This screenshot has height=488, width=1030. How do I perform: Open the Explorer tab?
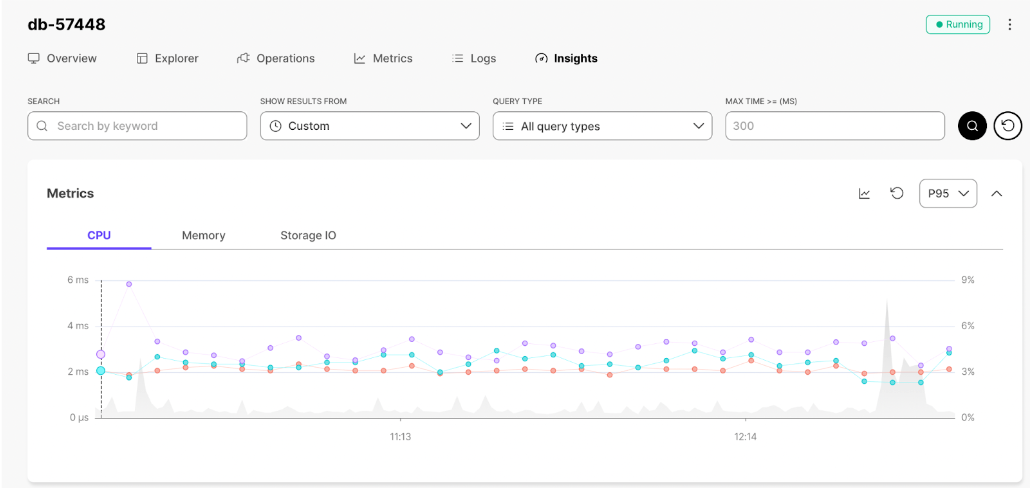(x=167, y=58)
